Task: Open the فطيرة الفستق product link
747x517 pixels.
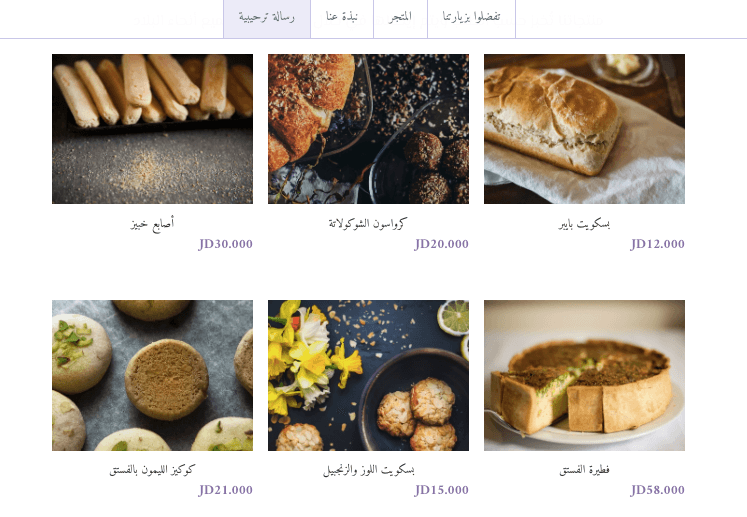Action: (x=584, y=470)
